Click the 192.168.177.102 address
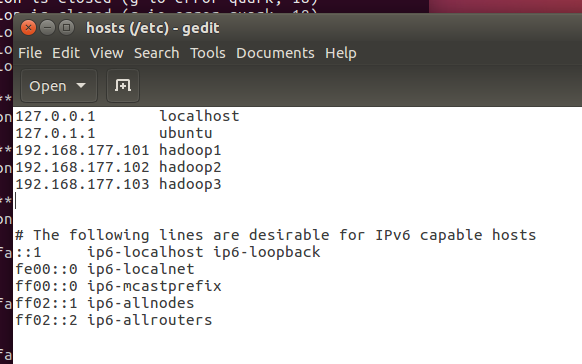Screen dimensions: 582x364 [82, 167]
